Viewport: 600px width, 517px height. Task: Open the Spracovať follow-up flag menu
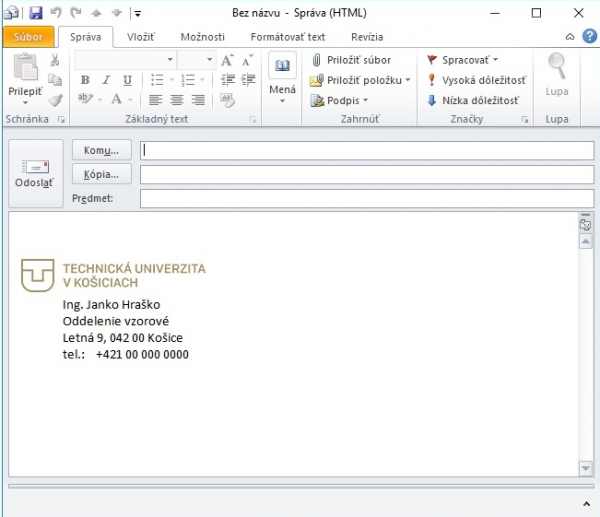tap(462, 60)
